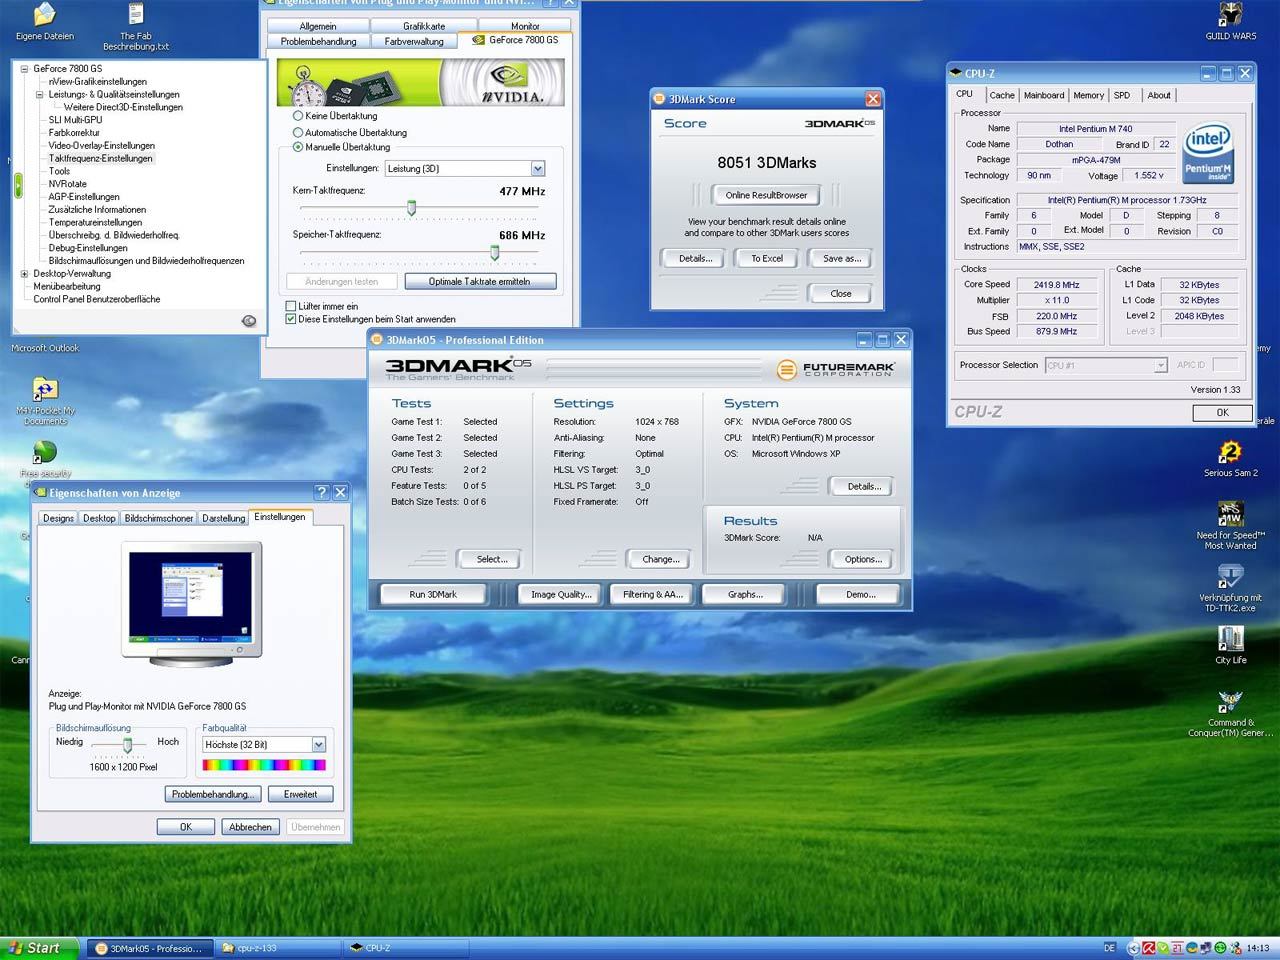Switch to 3DMark05 taskbar button
The width and height of the screenshot is (1280, 960).
(x=149, y=948)
